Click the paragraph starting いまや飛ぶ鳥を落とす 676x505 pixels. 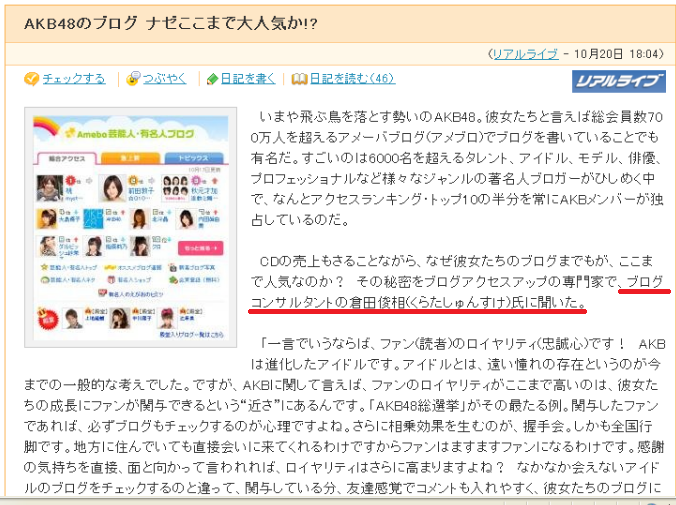click(457, 168)
